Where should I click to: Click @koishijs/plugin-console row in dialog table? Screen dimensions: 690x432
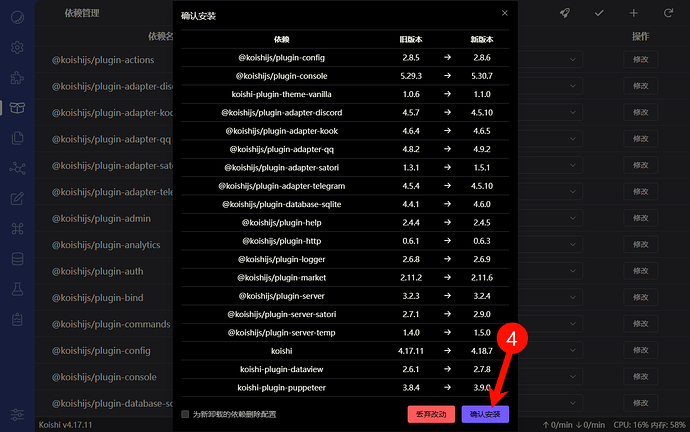tap(345, 76)
